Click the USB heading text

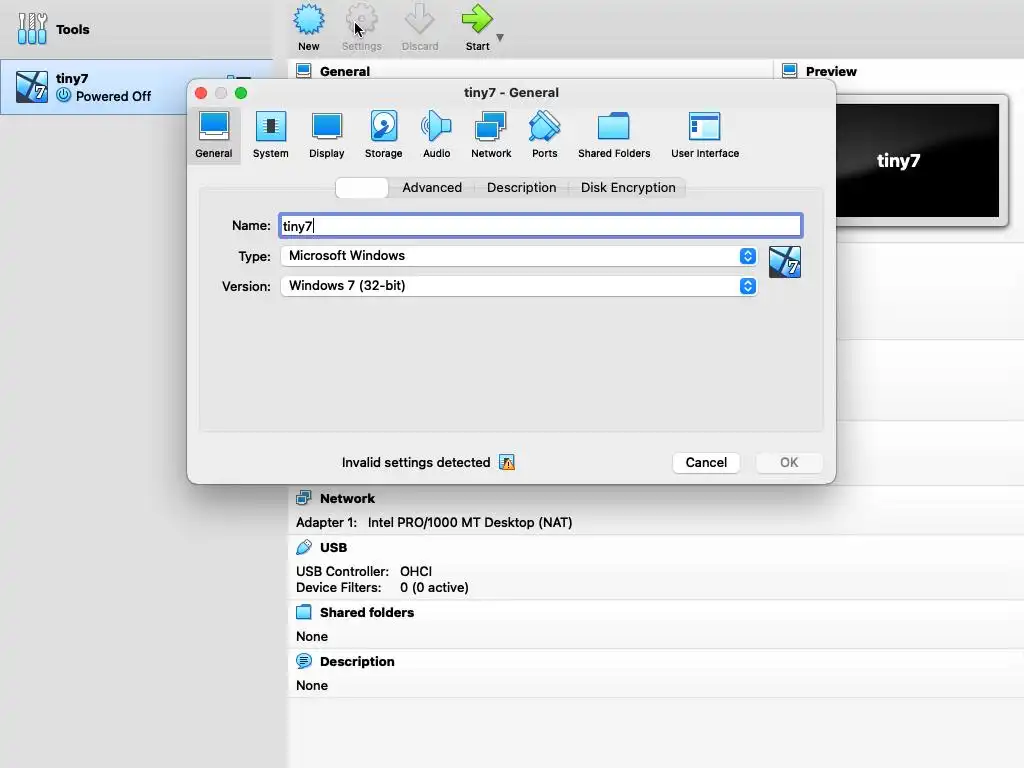(333, 547)
